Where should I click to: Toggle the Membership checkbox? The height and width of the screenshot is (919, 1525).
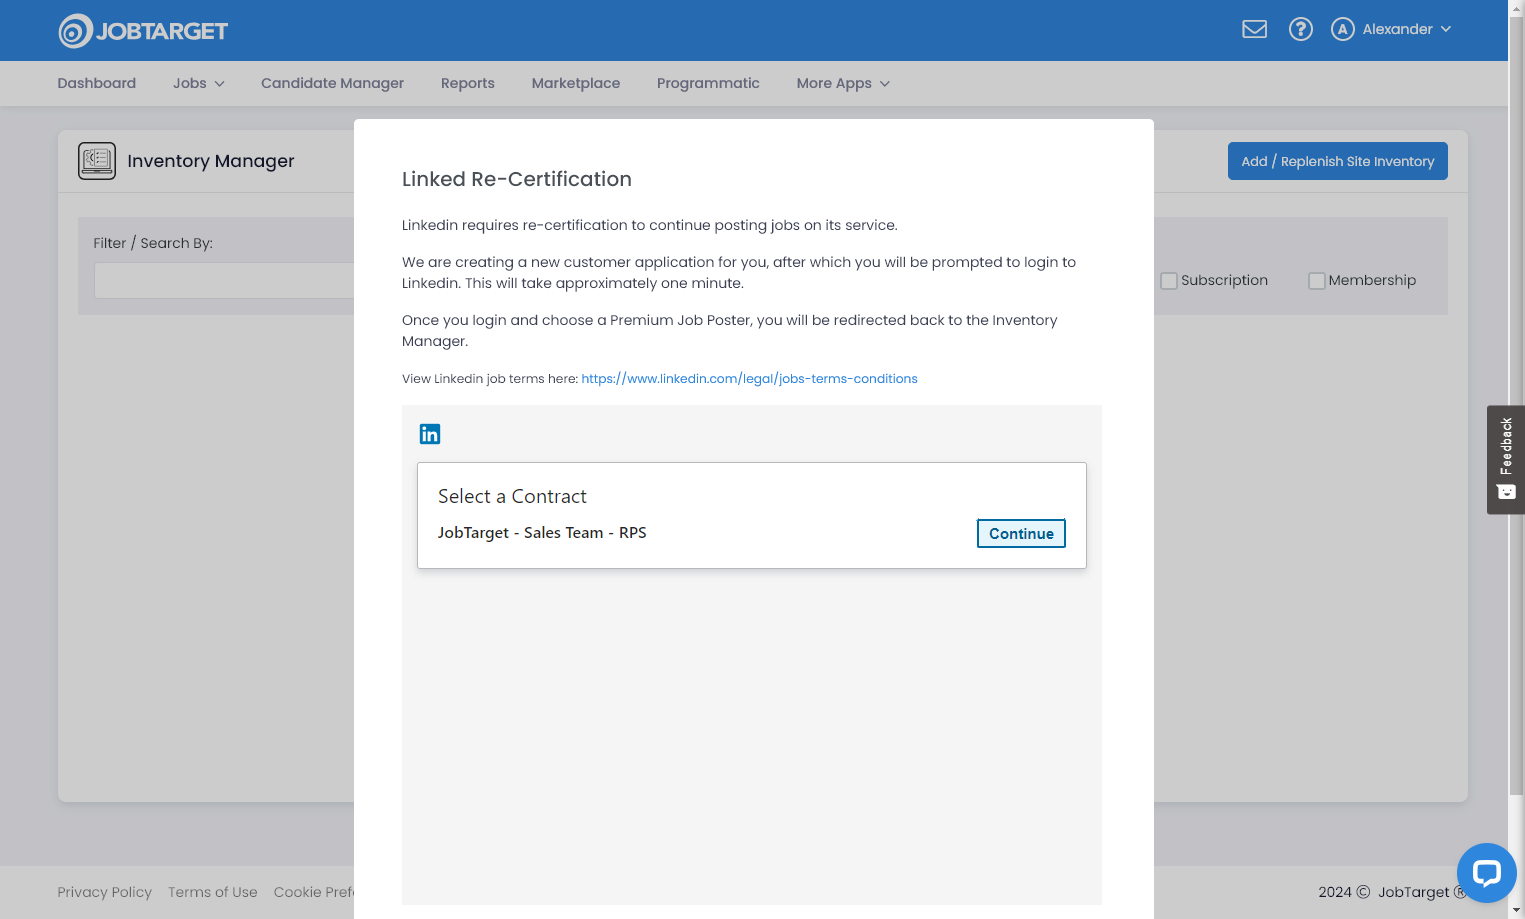[x=1316, y=281]
